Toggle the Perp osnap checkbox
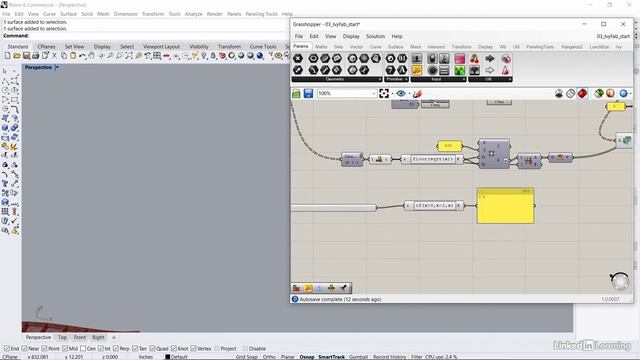The image size is (640, 360). pyautogui.click(x=116, y=349)
